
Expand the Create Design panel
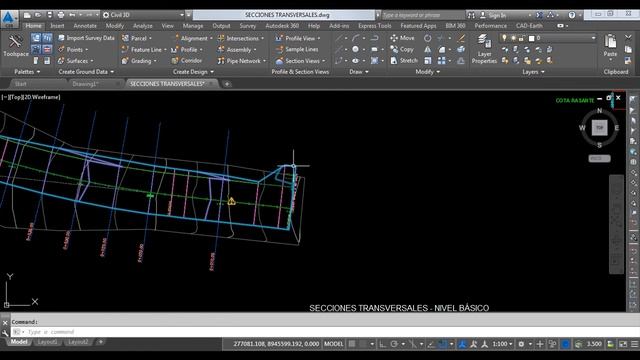[x=193, y=72]
